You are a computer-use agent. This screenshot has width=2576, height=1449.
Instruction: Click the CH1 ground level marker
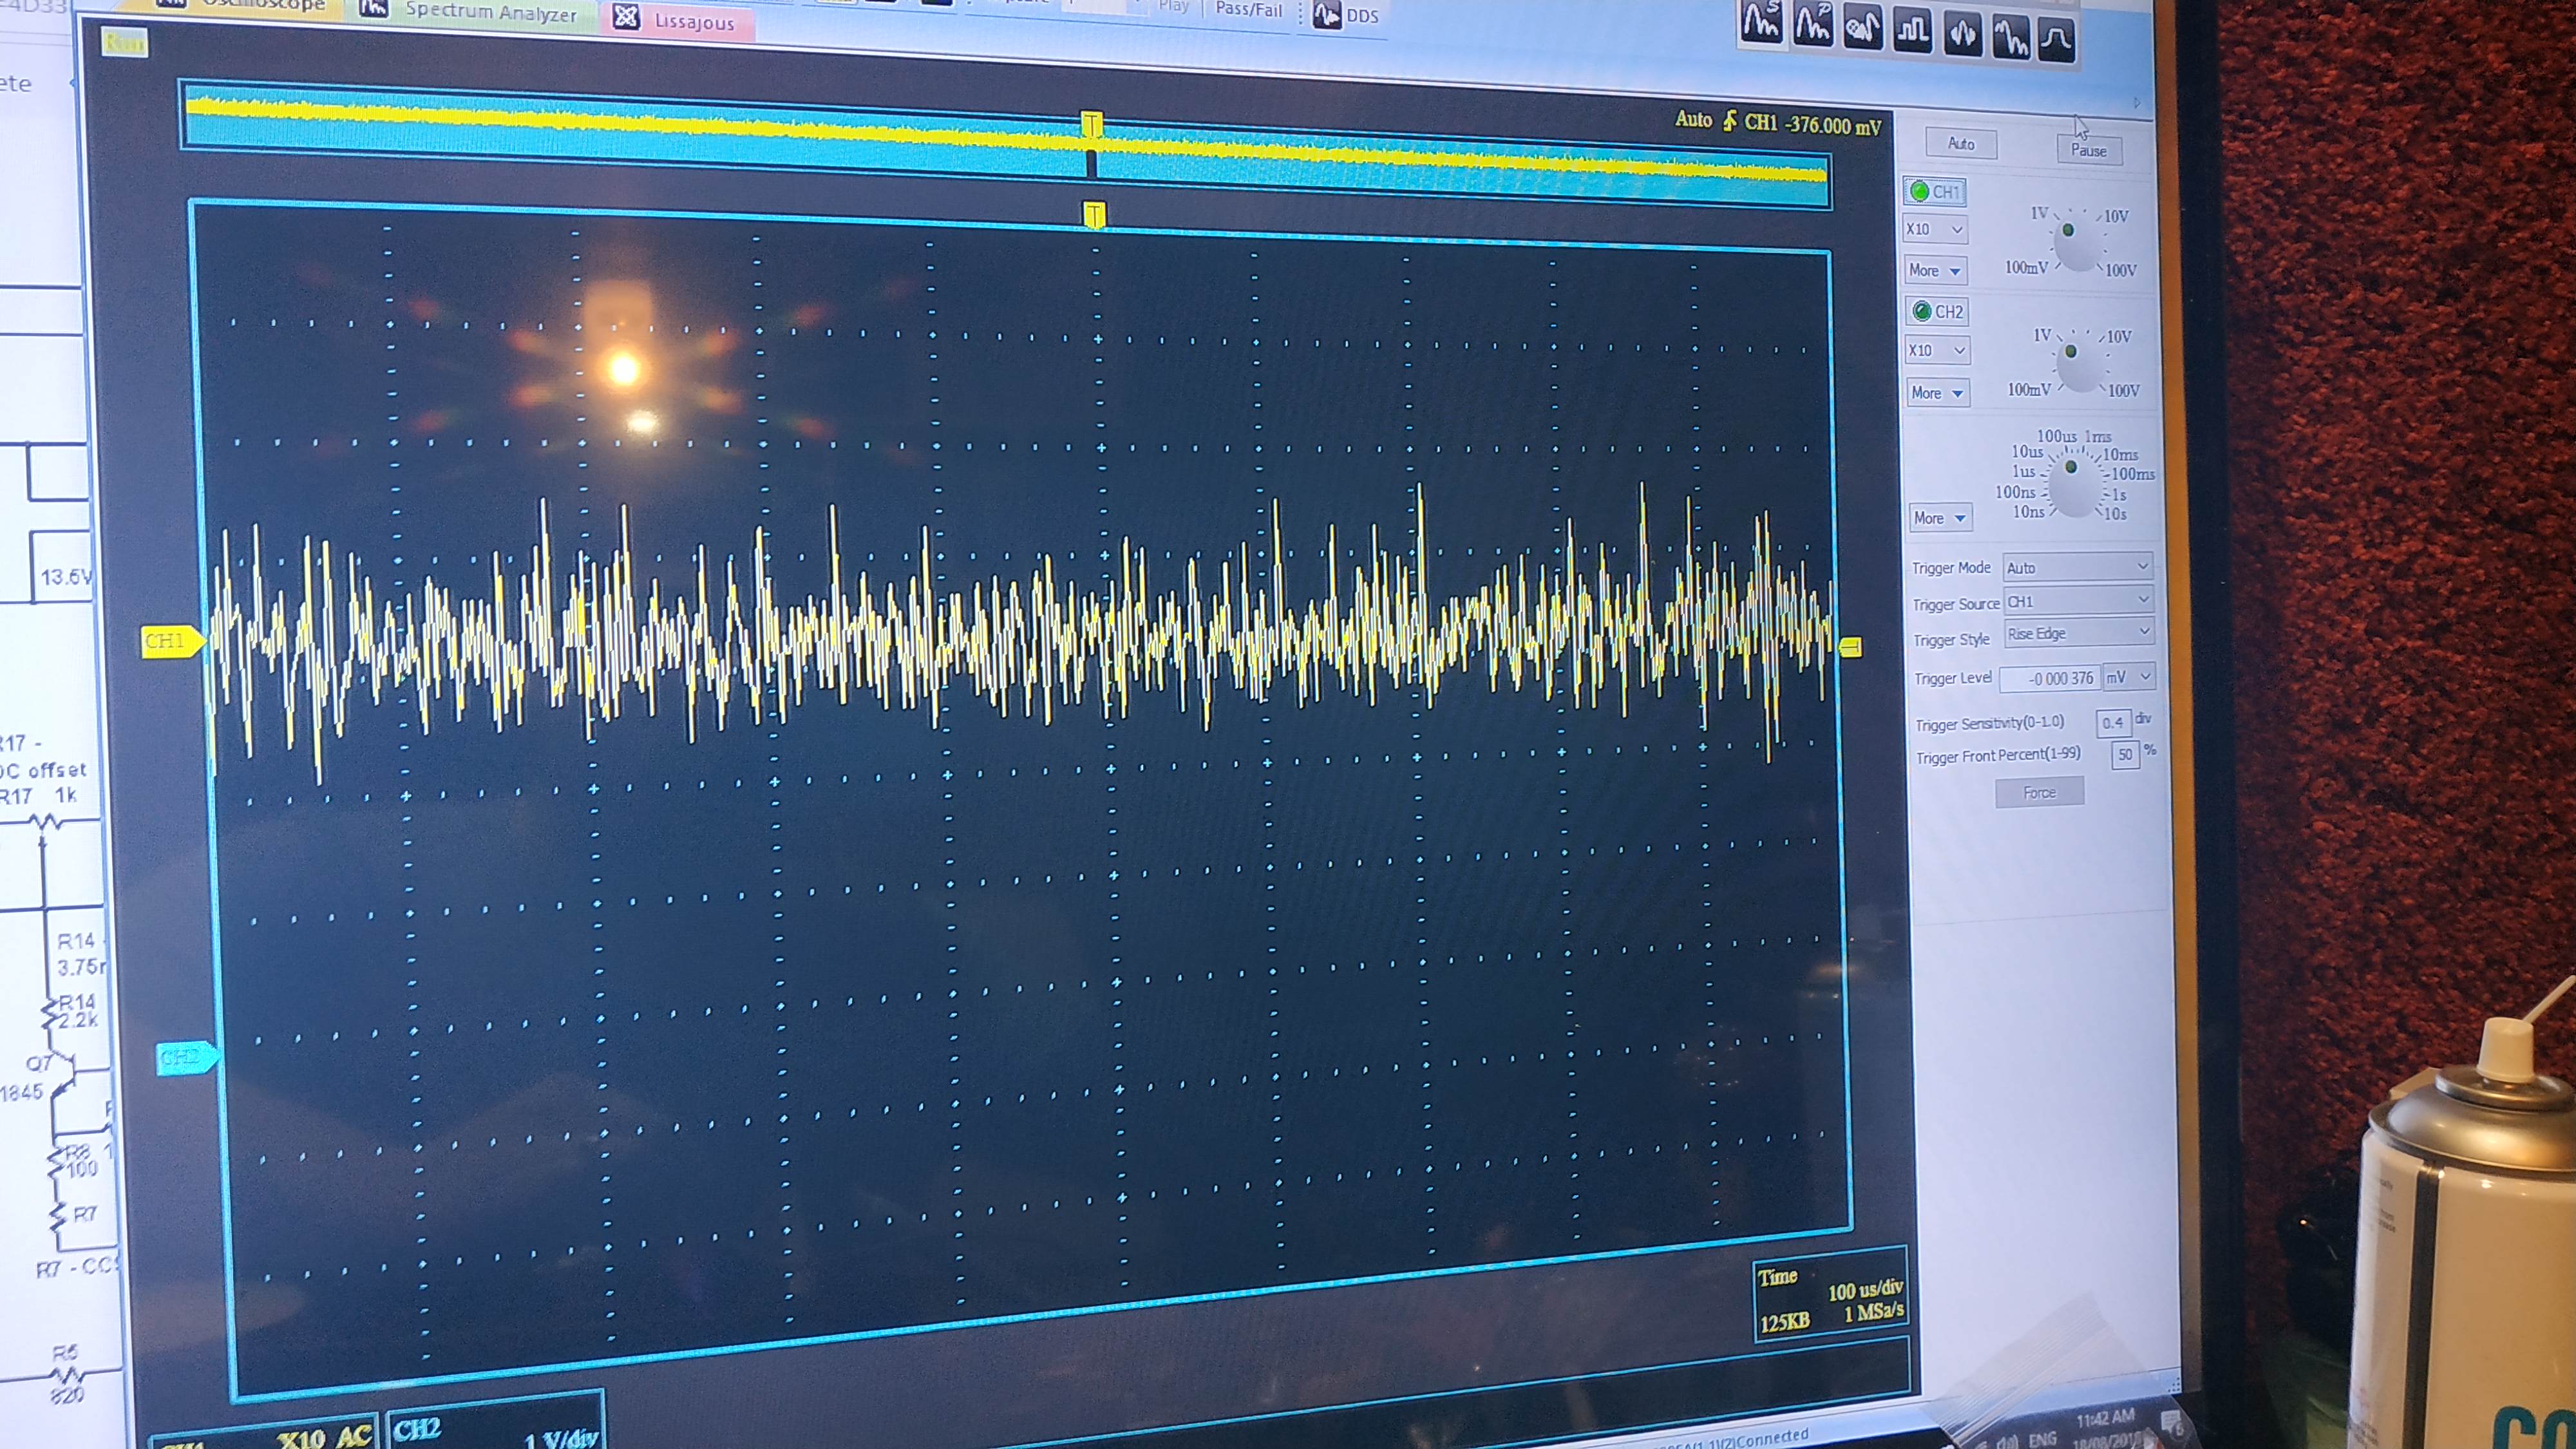pyautogui.click(x=173, y=641)
